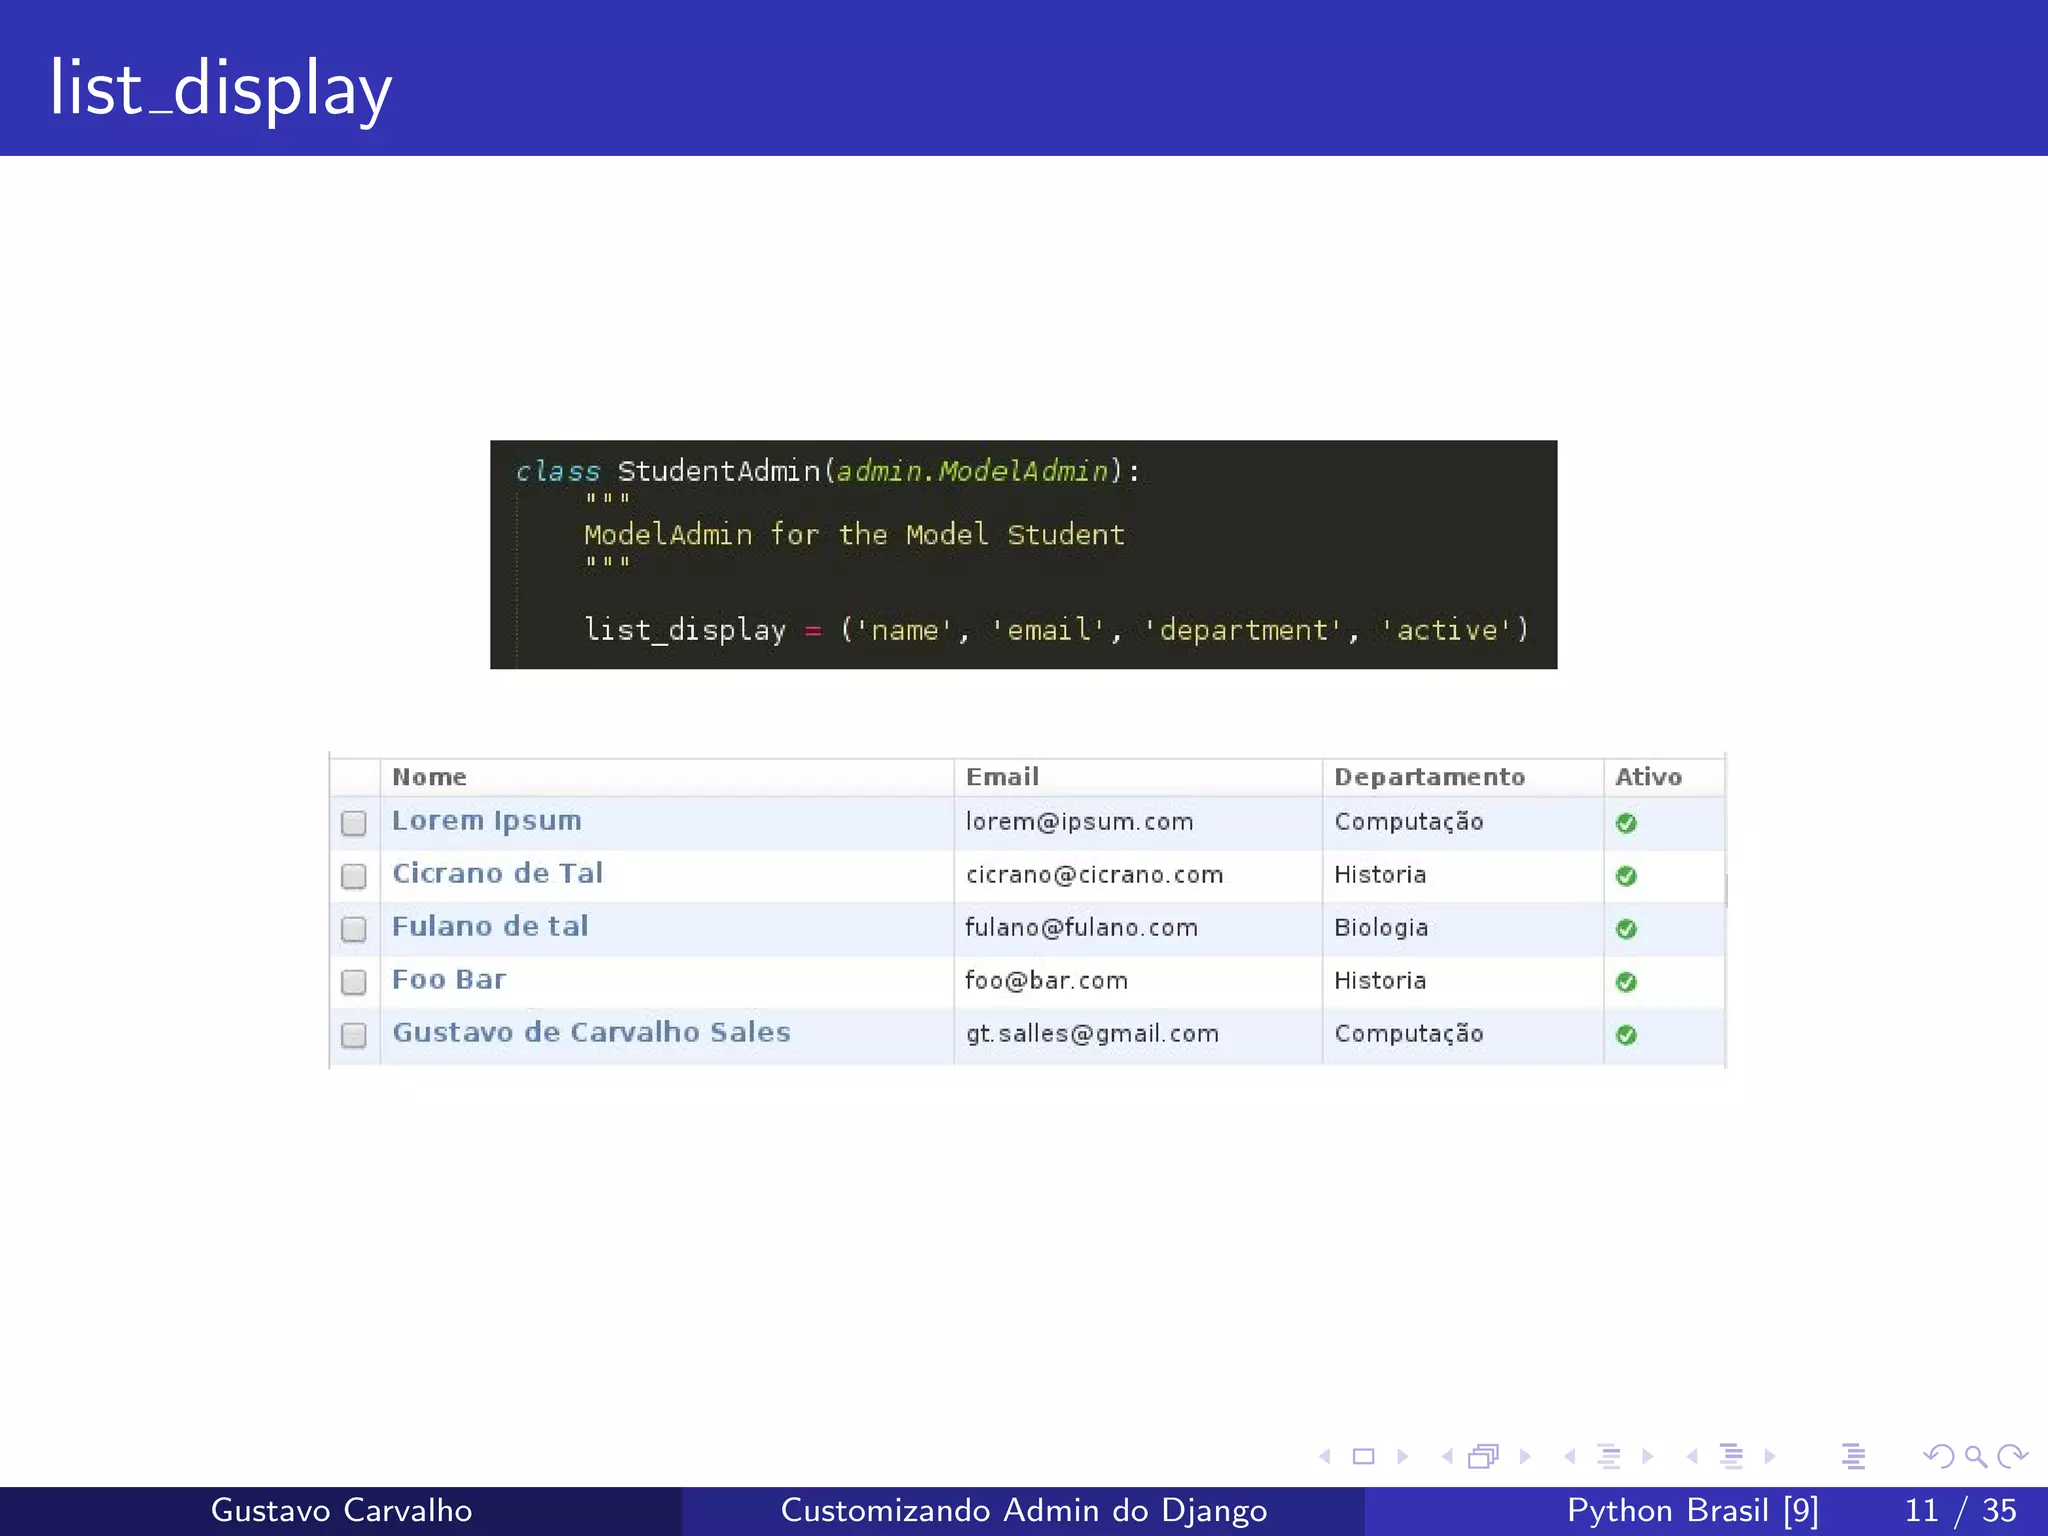The image size is (2048, 1536).
Task: Click the section navigation lines icon
Action: click(x=1731, y=1457)
